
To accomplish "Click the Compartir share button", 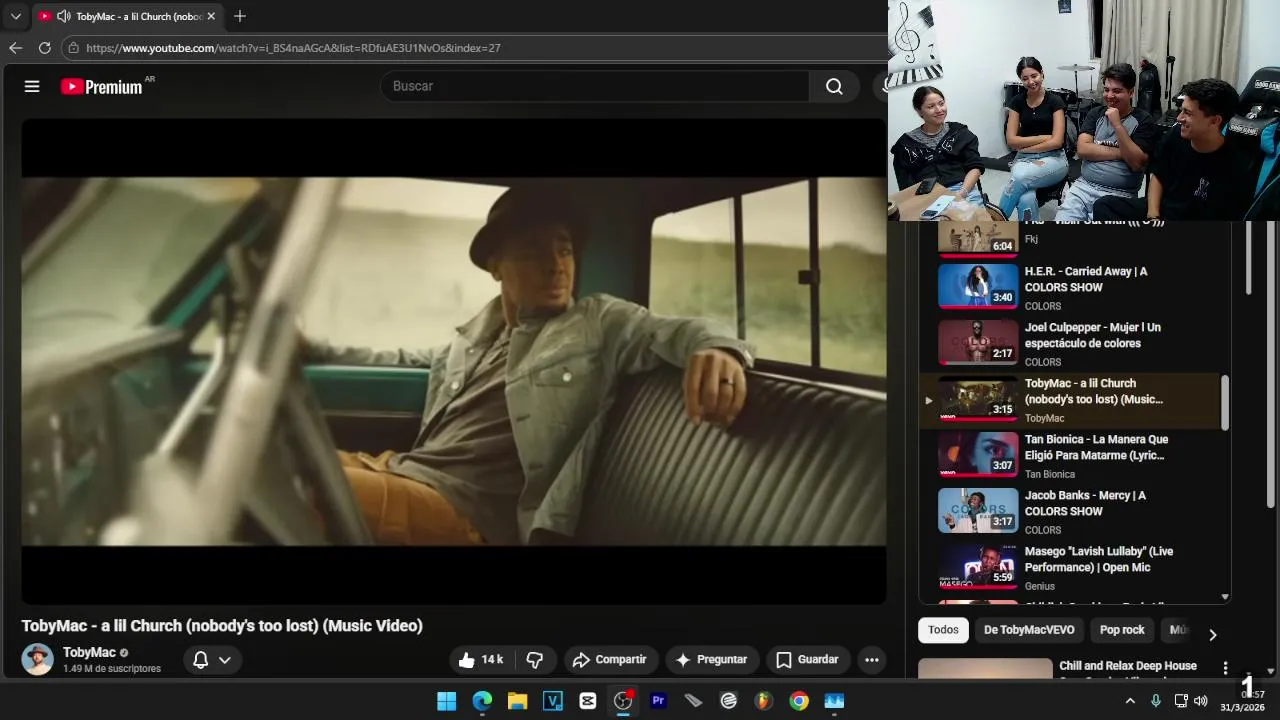I will pos(610,660).
